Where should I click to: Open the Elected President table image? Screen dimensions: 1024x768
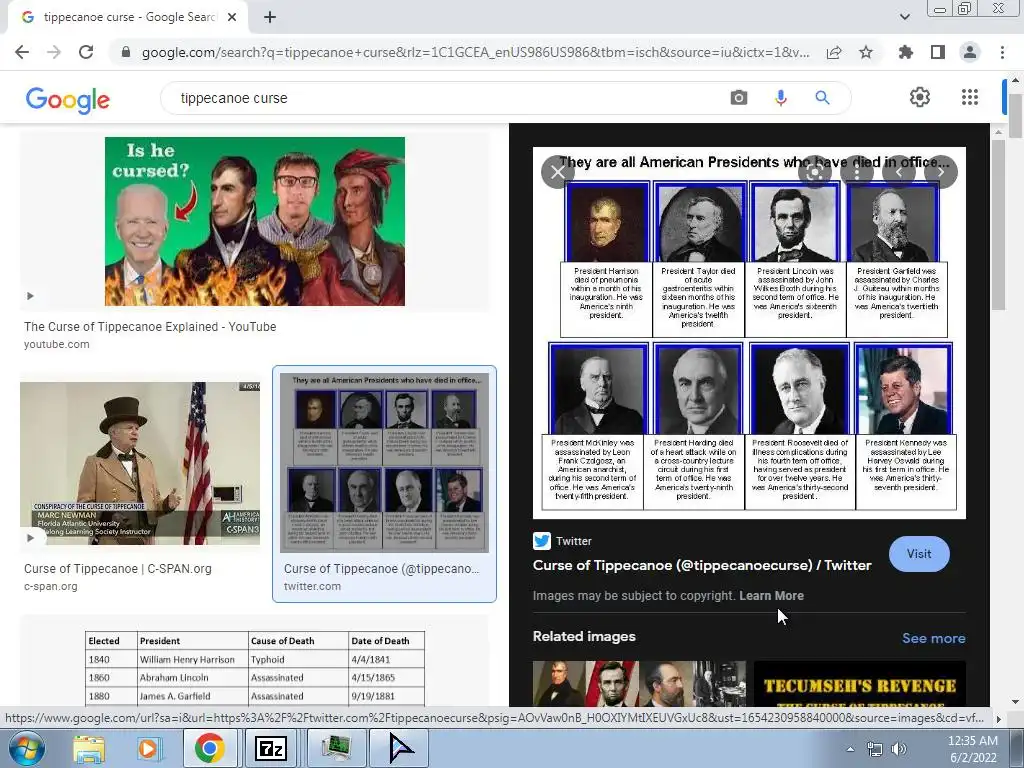(255, 667)
